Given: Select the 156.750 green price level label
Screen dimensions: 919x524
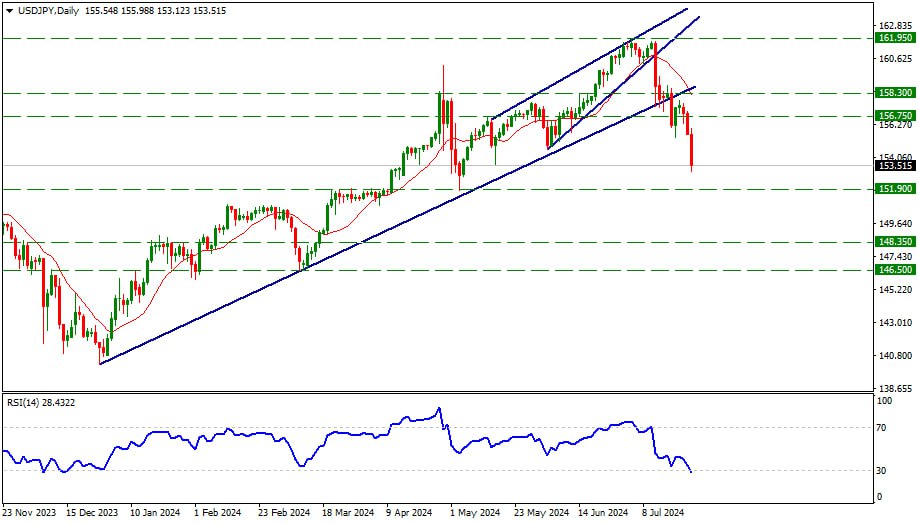Looking at the screenshot, I should 895,115.
